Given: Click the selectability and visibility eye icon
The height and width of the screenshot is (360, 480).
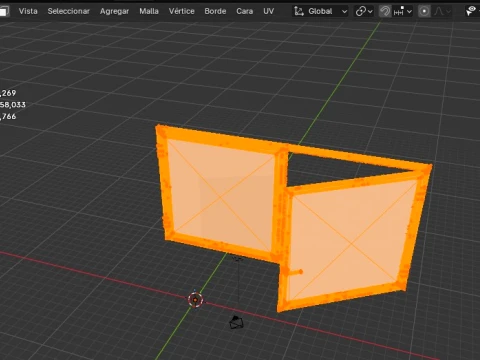Looking at the screenshot, I should pos(471,11).
